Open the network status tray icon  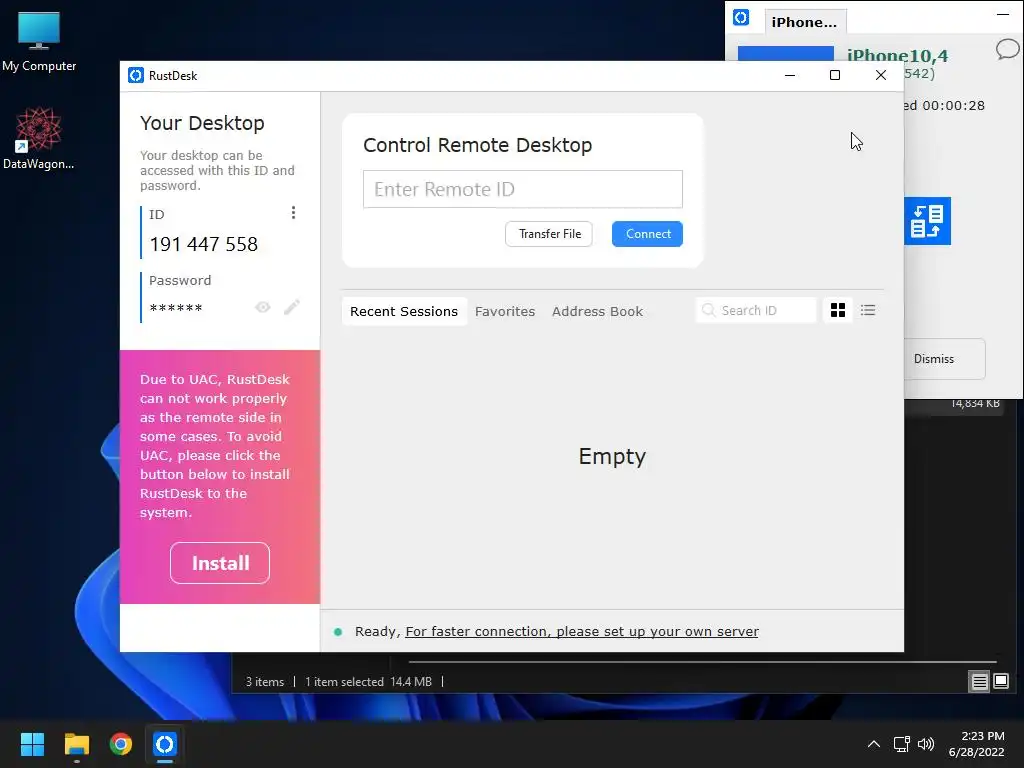pyautogui.click(x=902, y=744)
